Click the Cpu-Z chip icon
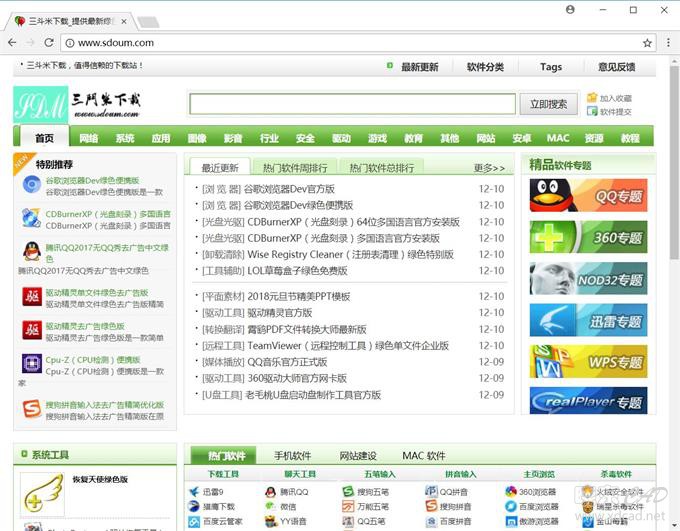Image resolution: width=680 pixels, height=531 pixels. (32, 364)
